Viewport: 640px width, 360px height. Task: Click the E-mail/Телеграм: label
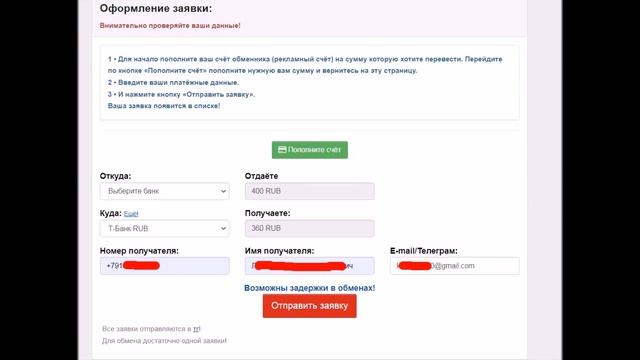424,251
